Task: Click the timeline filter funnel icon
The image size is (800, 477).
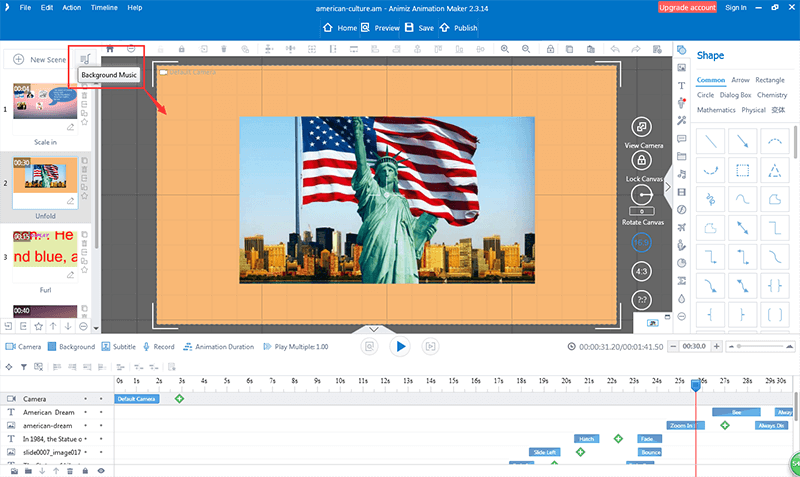Action: tap(23, 367)
